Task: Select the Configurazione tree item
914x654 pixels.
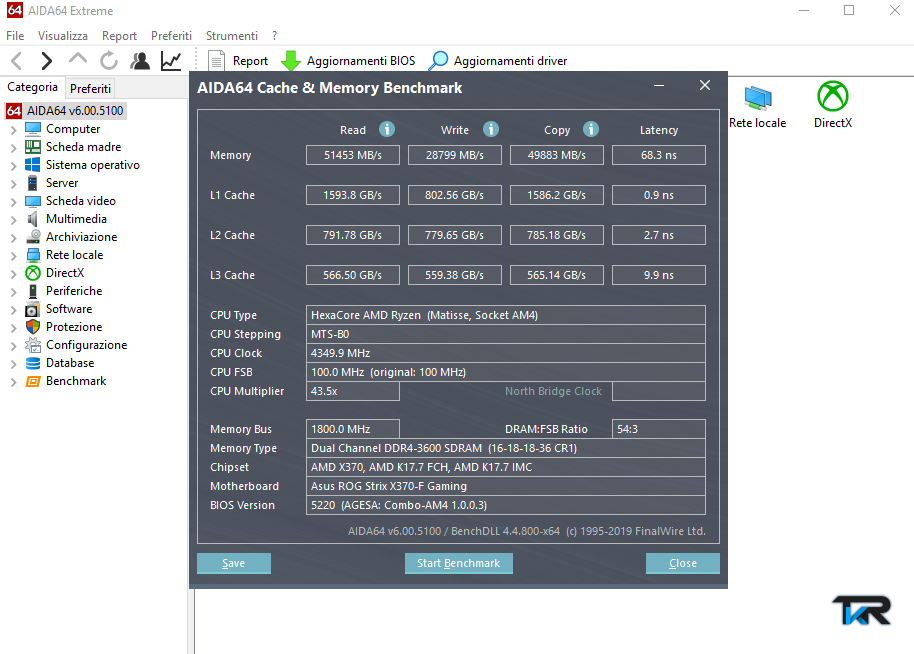Action: point(86,345)
